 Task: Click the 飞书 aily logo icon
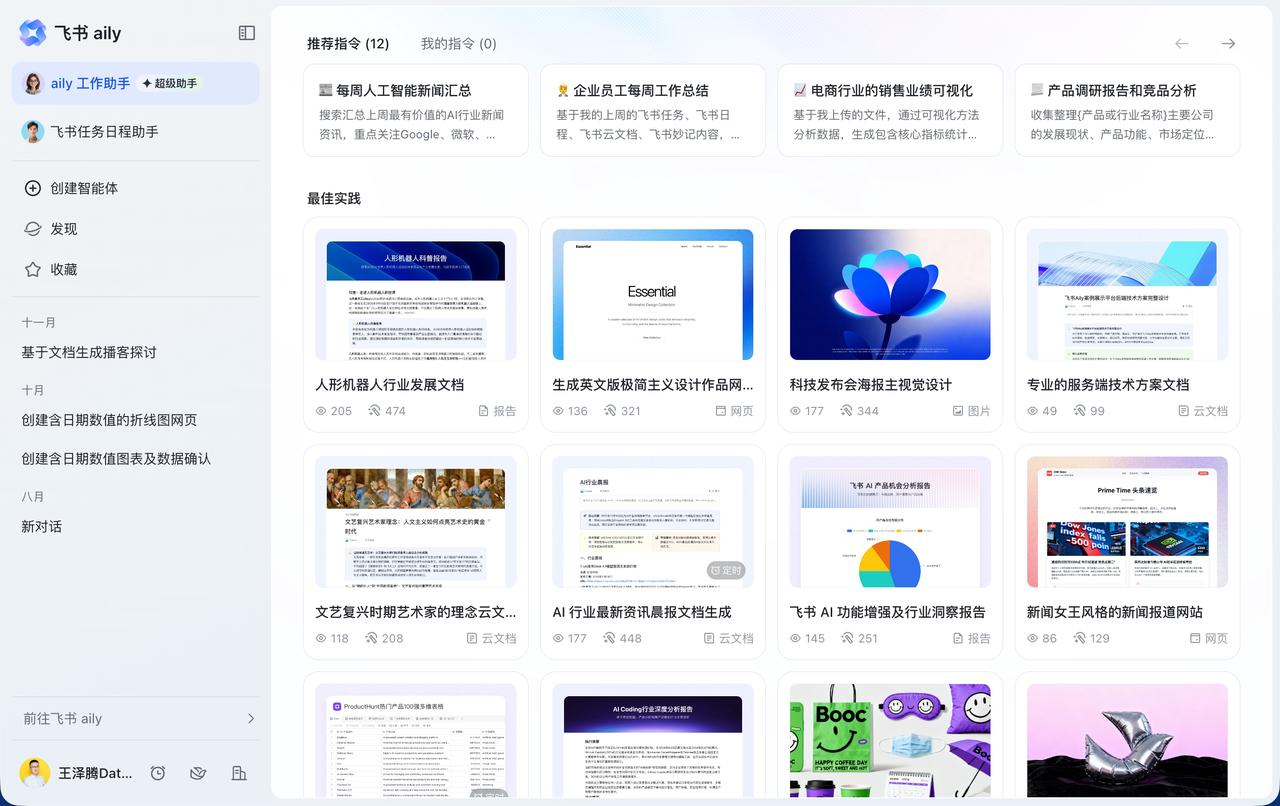tap(33, 33)
